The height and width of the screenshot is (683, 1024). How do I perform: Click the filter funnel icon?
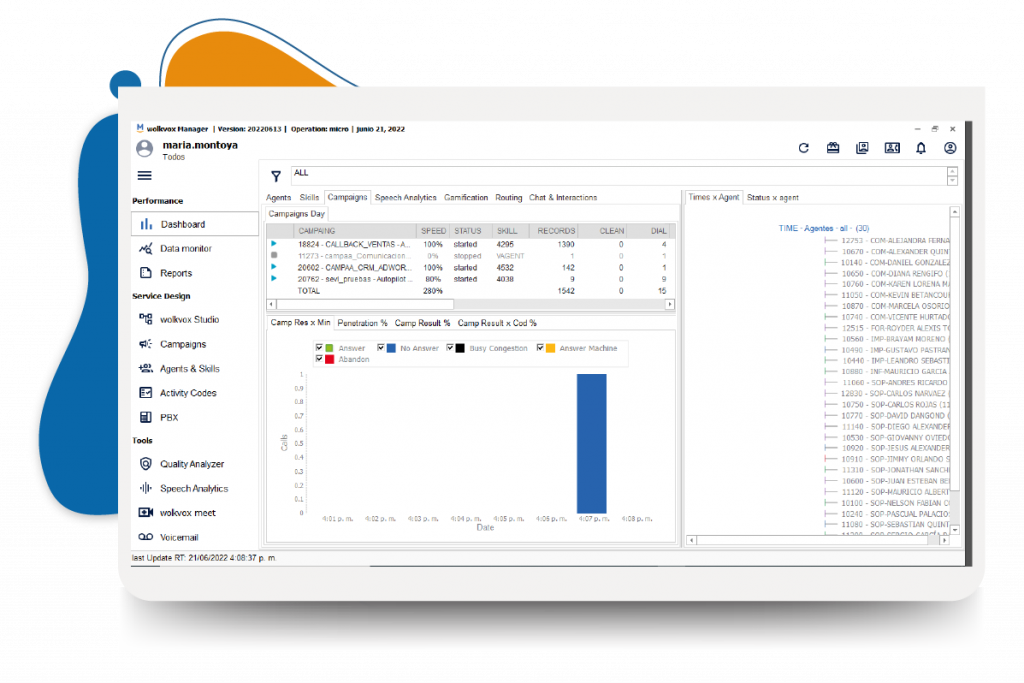[x=276, y=176]
